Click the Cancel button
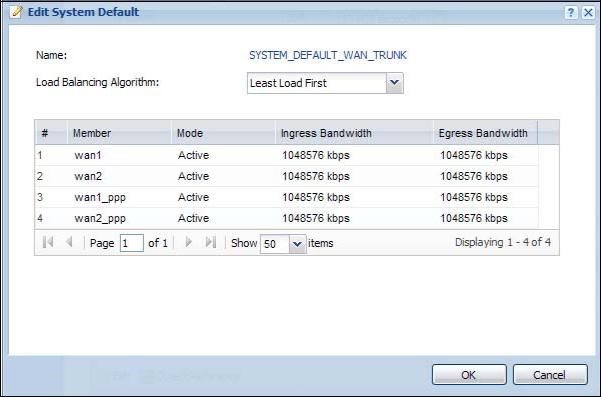 (x=550, y=374)
